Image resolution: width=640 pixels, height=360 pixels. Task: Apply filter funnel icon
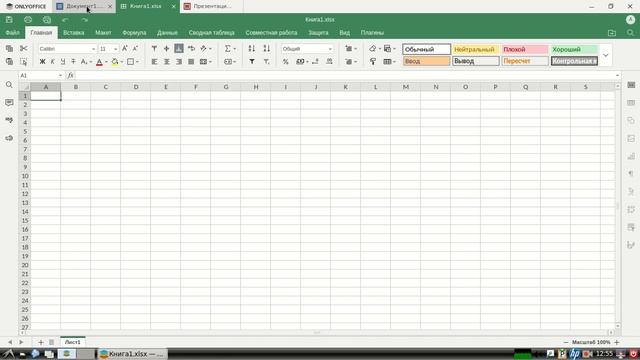coord(252,62)
